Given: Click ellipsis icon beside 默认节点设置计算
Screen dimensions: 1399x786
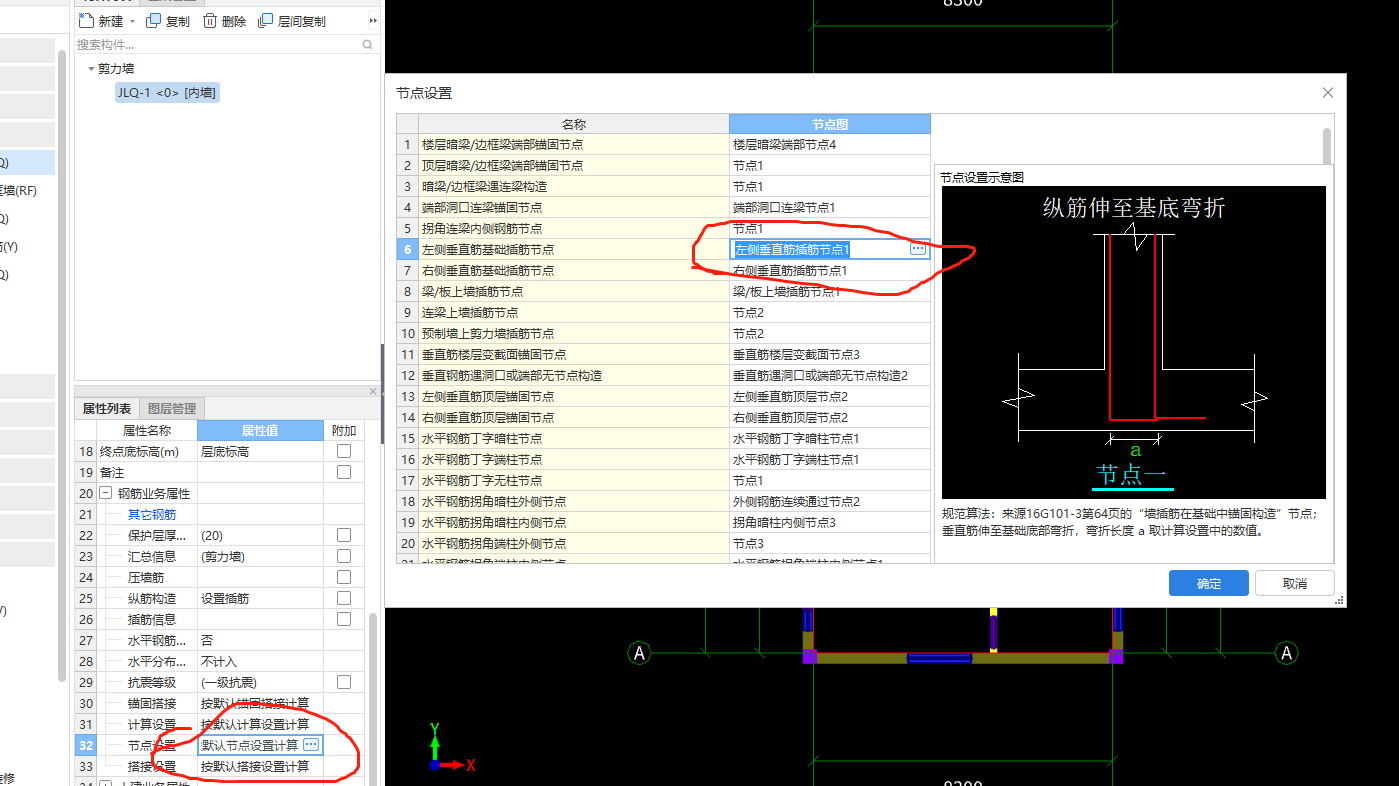Looking at the screenshot, I should [x=311, y=745].
